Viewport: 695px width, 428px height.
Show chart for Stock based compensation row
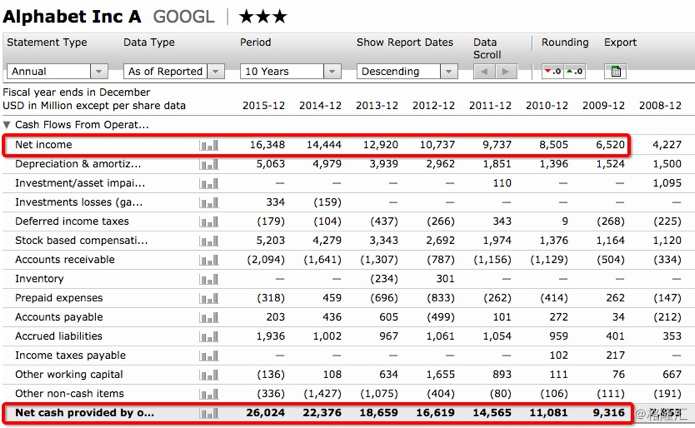pos(209,241)
